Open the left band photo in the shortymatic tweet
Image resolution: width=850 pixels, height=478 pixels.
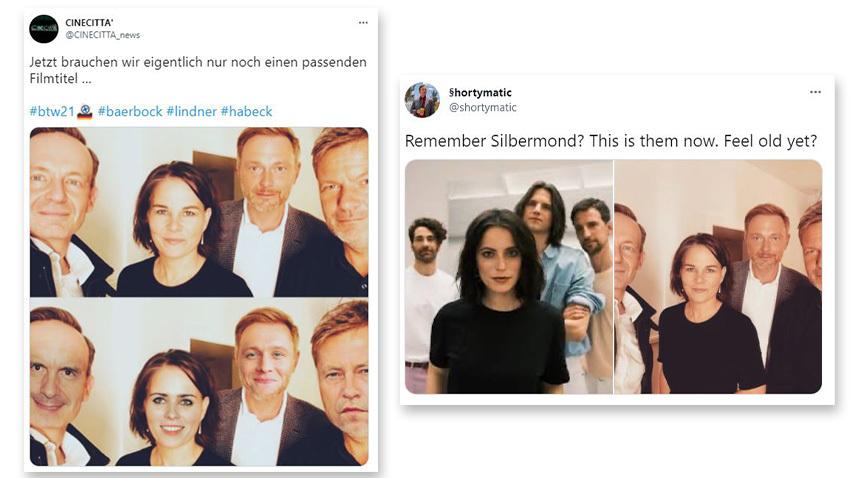click(x=509, y=277)
